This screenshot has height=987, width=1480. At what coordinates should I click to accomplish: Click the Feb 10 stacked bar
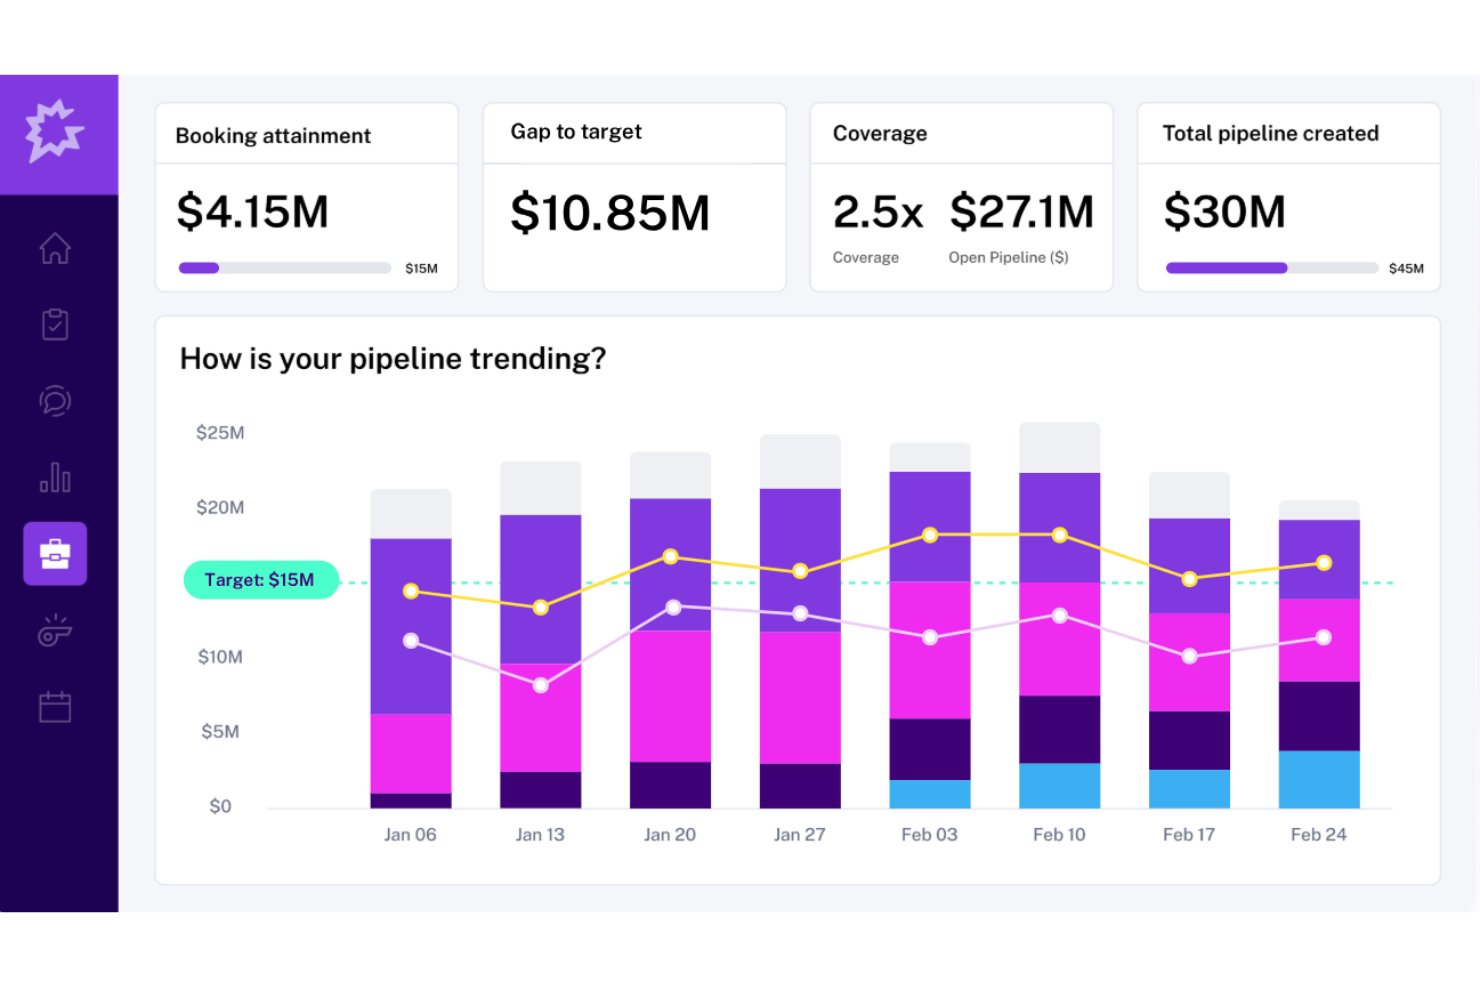pyautogui.click(x=1060, y=616)
